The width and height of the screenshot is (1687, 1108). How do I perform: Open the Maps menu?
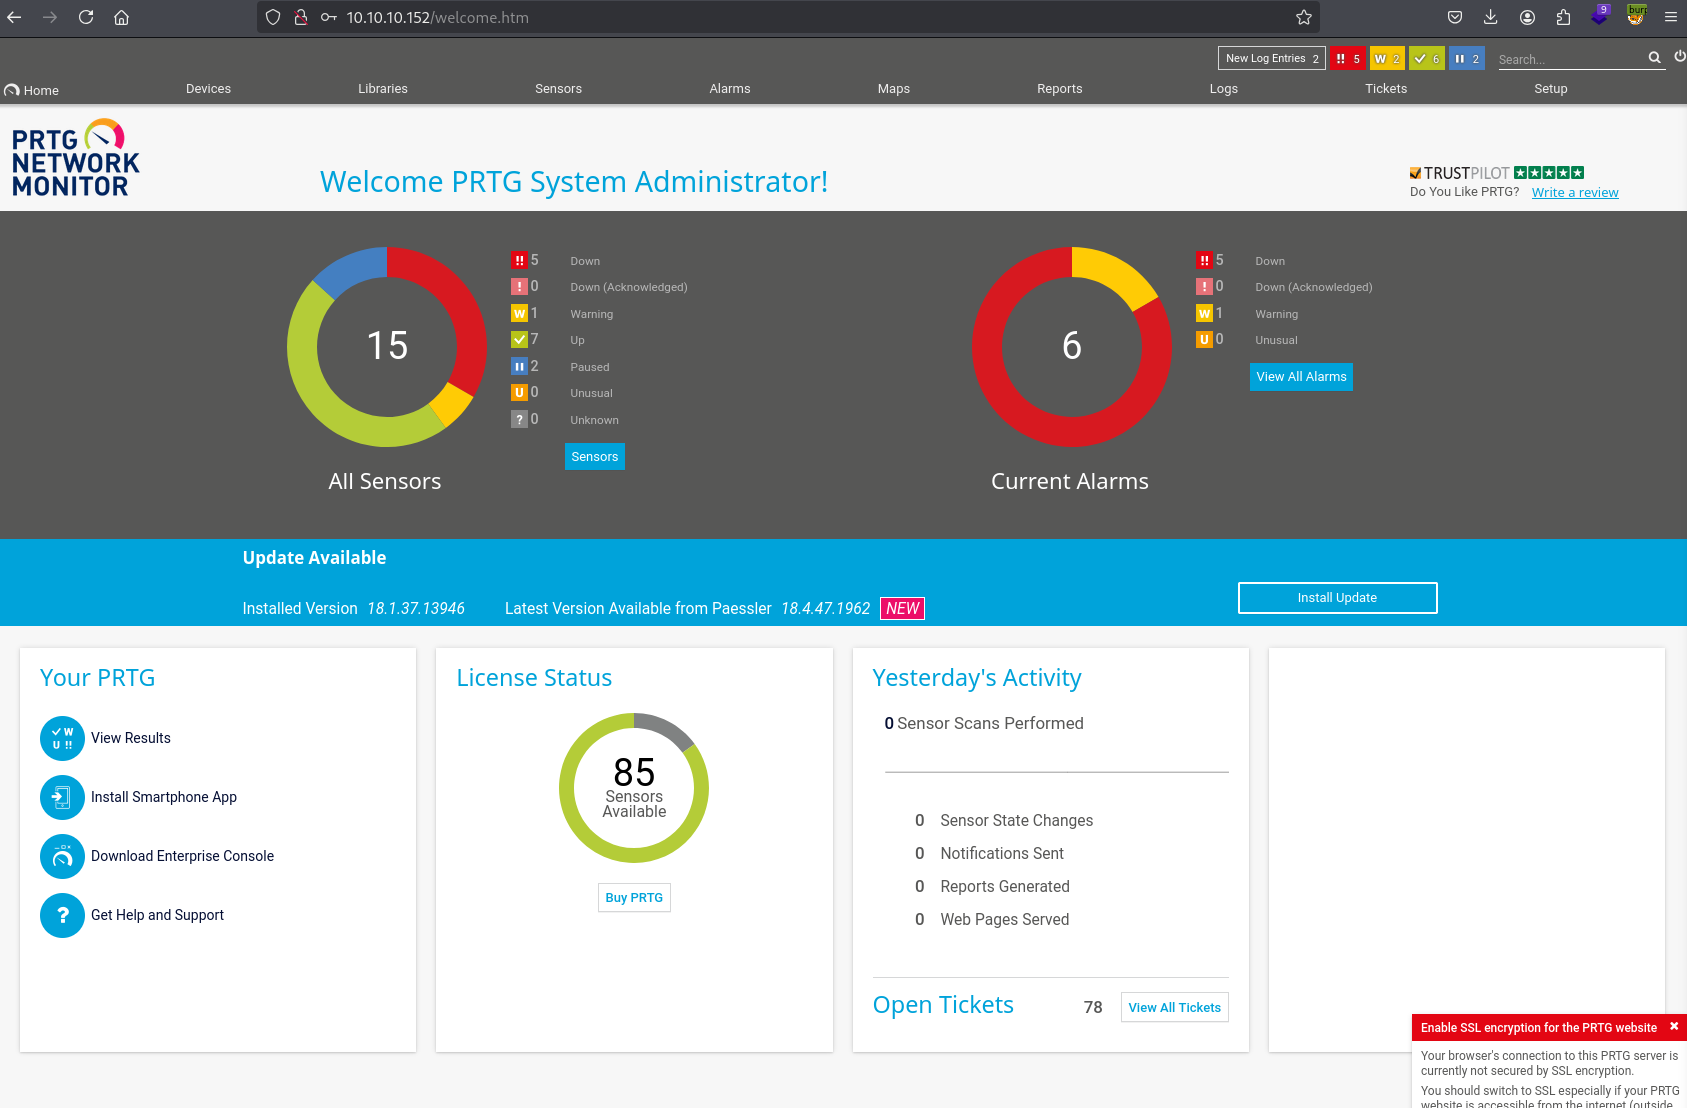click(894, 89)
